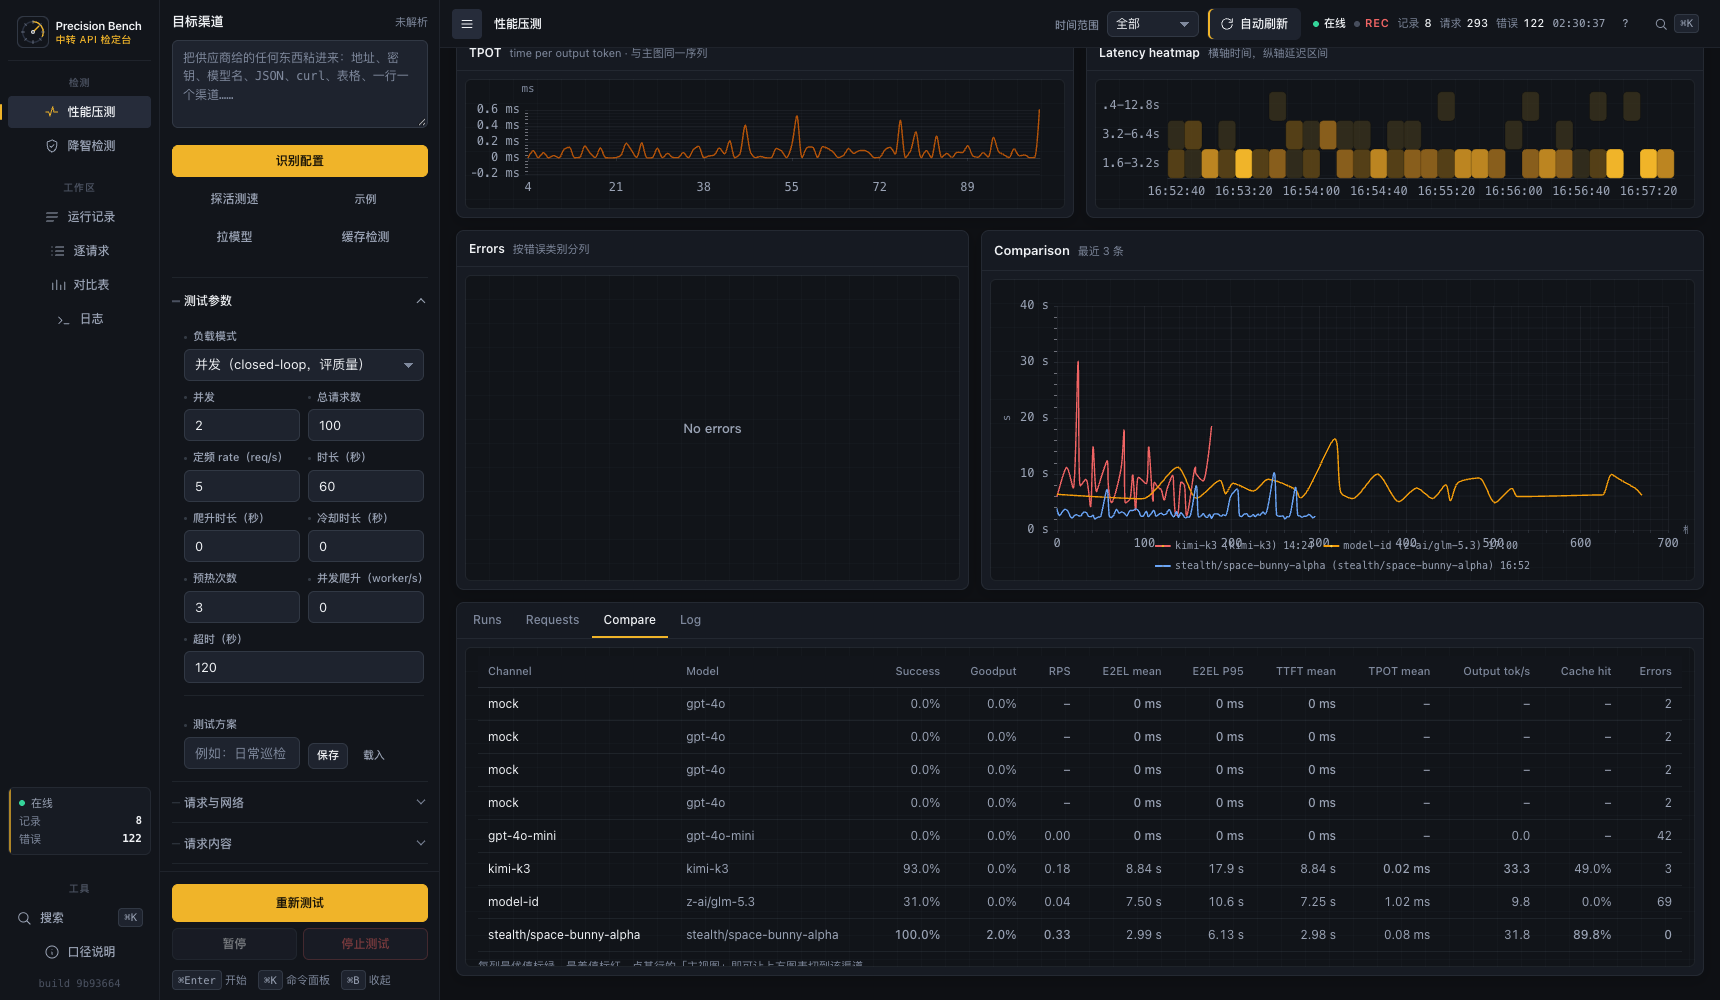Click the 重新测试 button

coord(300,903)
